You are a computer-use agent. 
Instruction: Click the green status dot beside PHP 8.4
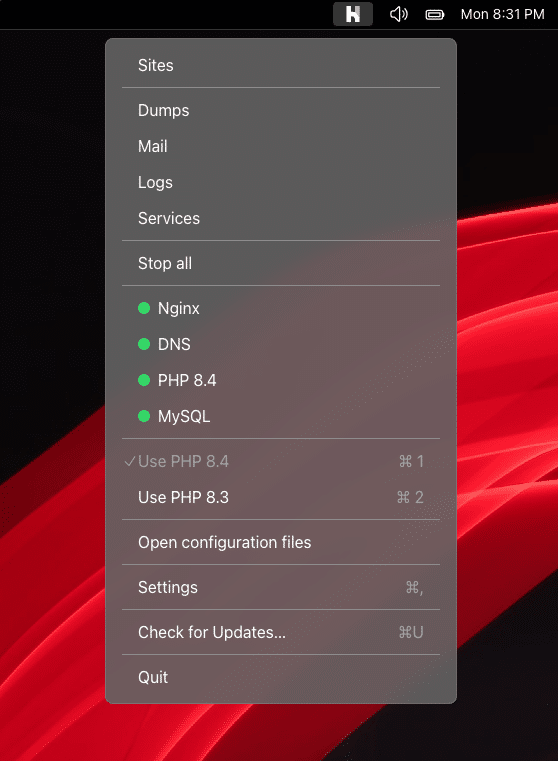pos(144,380)
